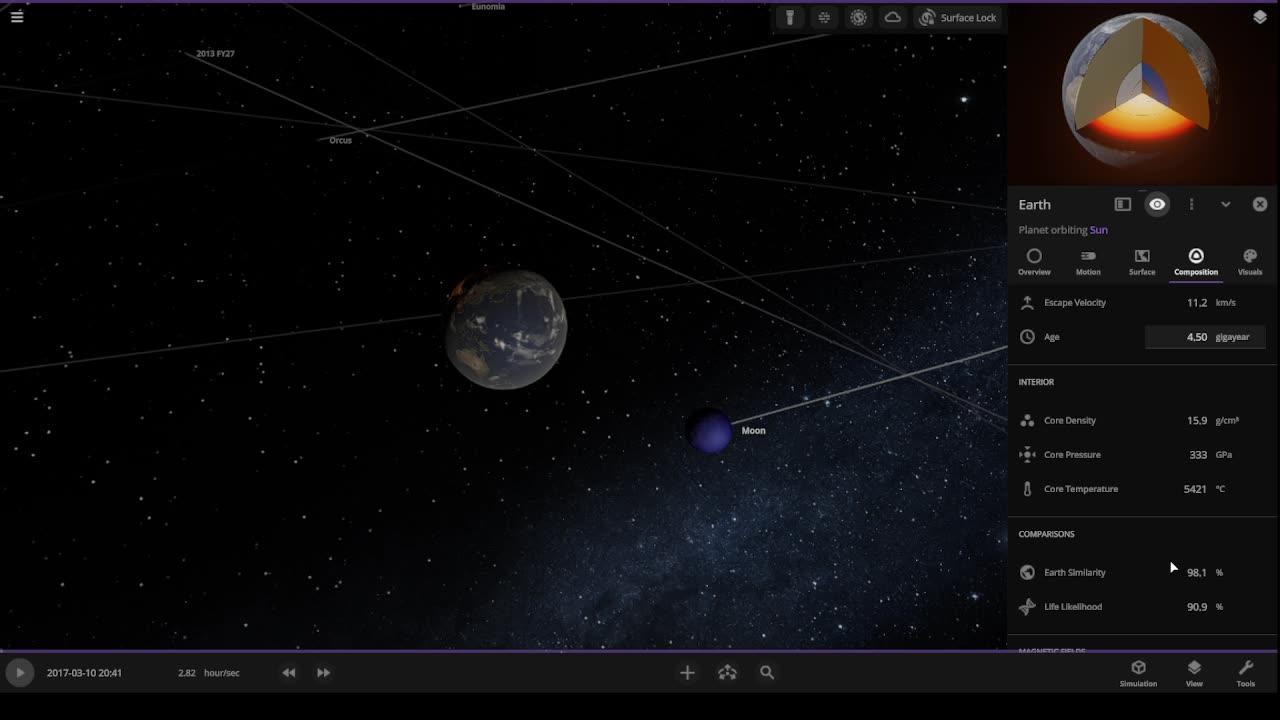The image size is (1280, 720).
Task: Toggle the dotted circle view icon
Action: tap(858, 18)
